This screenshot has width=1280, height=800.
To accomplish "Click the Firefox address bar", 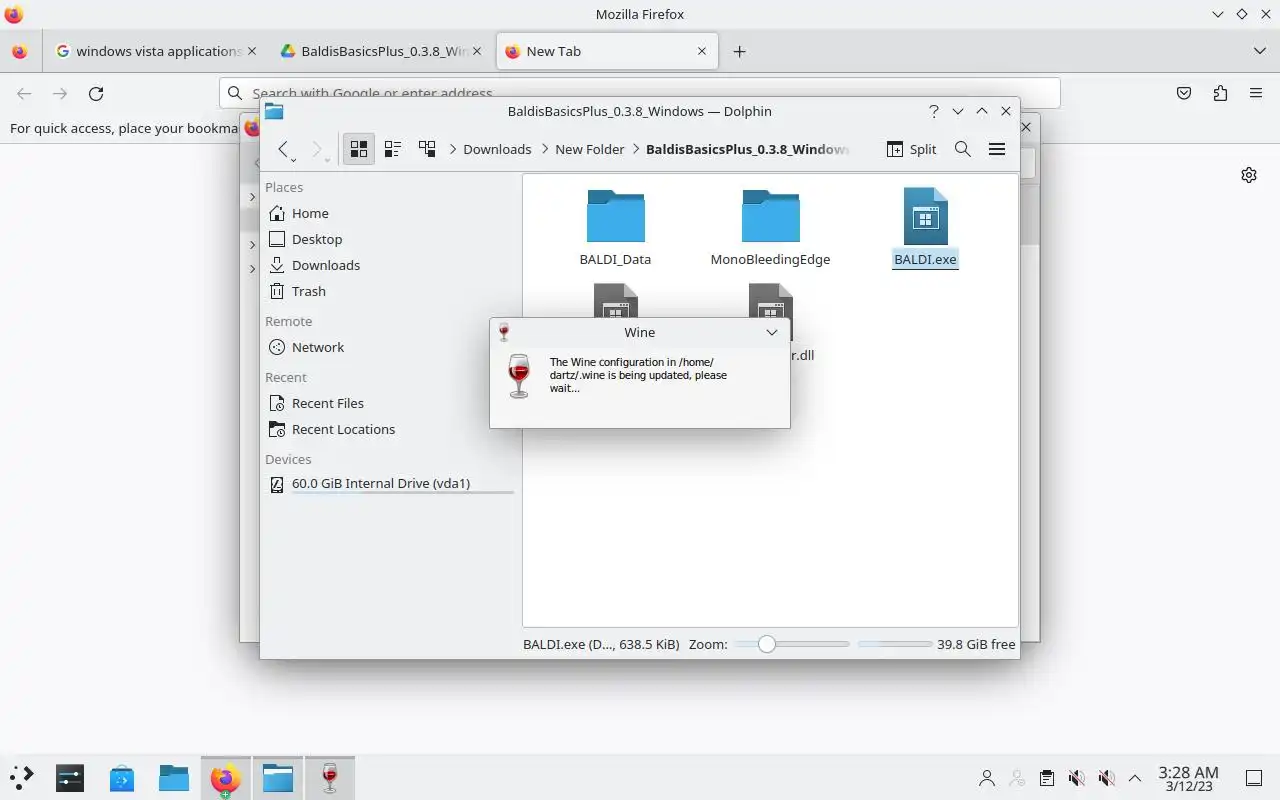I will click(x=640, y=93).
